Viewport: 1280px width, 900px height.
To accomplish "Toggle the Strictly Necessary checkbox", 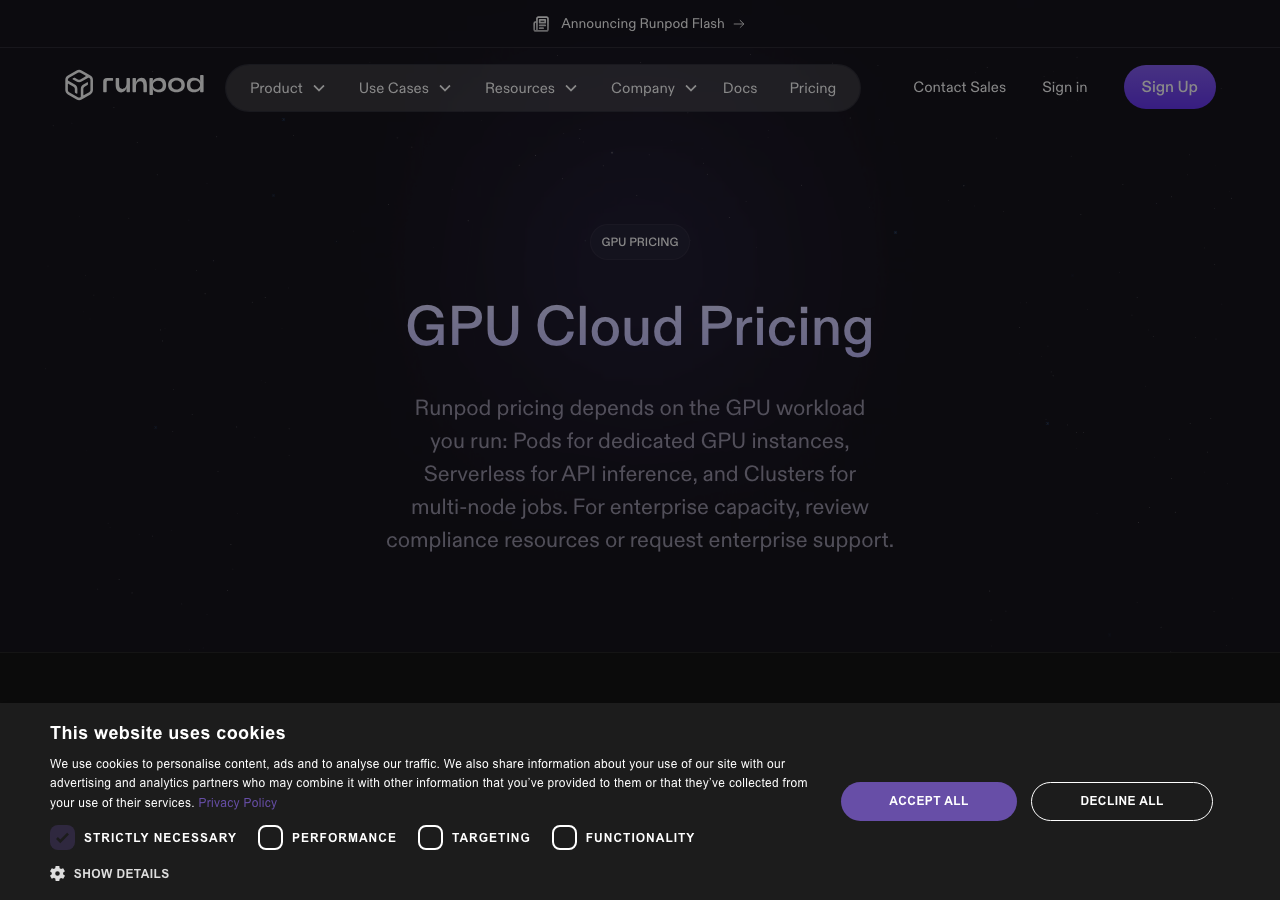I will 63,838.
